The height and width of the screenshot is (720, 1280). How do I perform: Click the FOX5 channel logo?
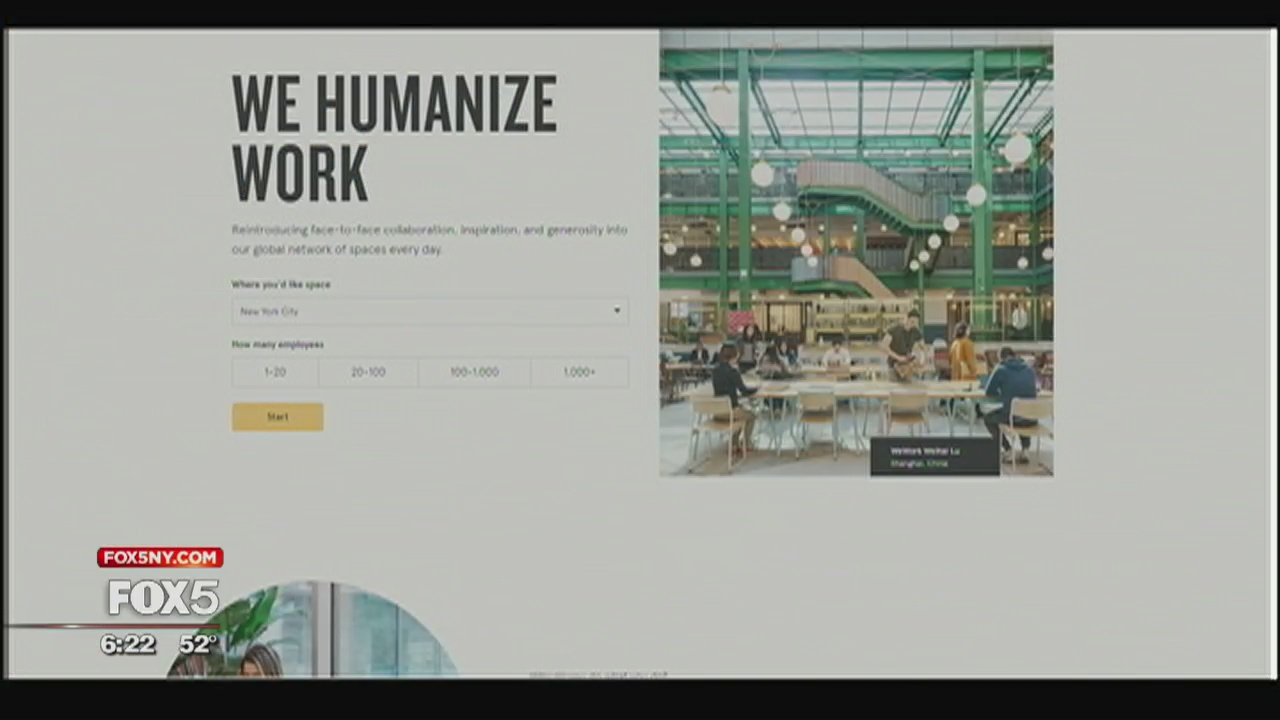163,598
